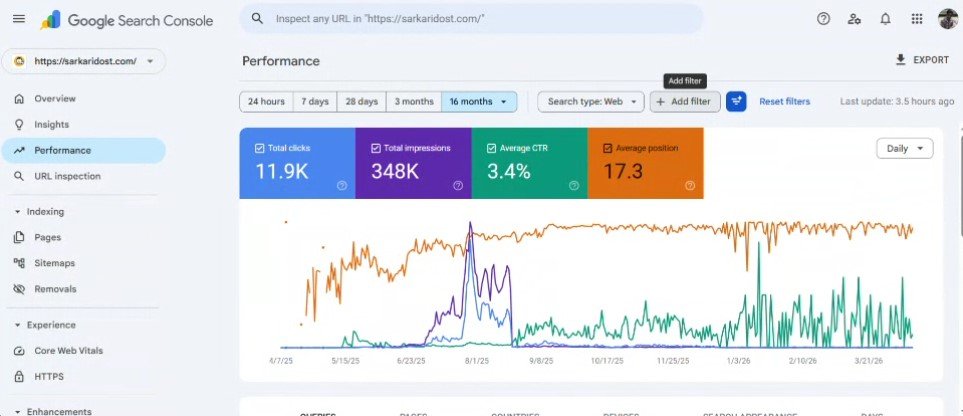Go to Sitemaps in sidebar
The image size is (963, 416).
coord(55,263)
